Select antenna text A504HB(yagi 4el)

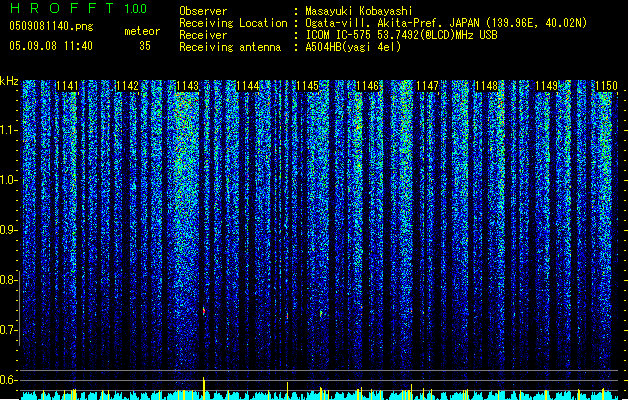point(353,47)
